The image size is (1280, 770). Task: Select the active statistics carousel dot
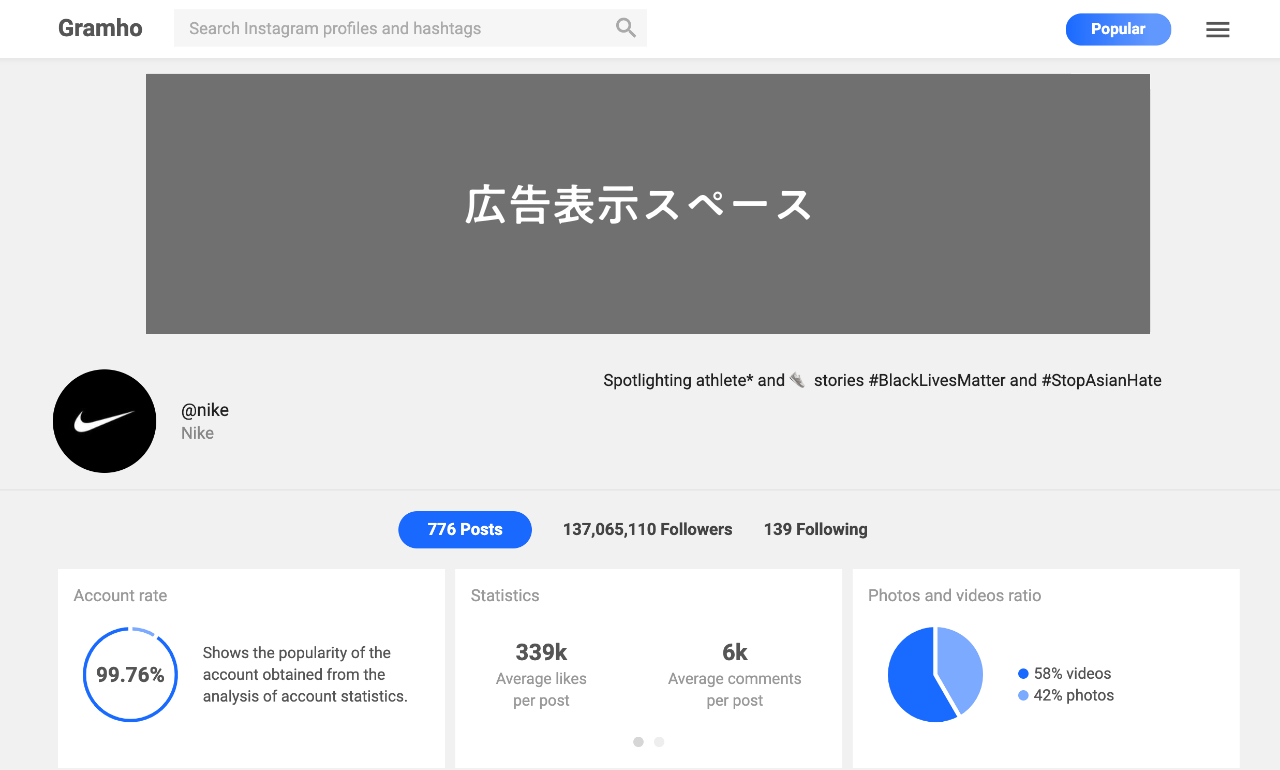[x=638, y=742]
